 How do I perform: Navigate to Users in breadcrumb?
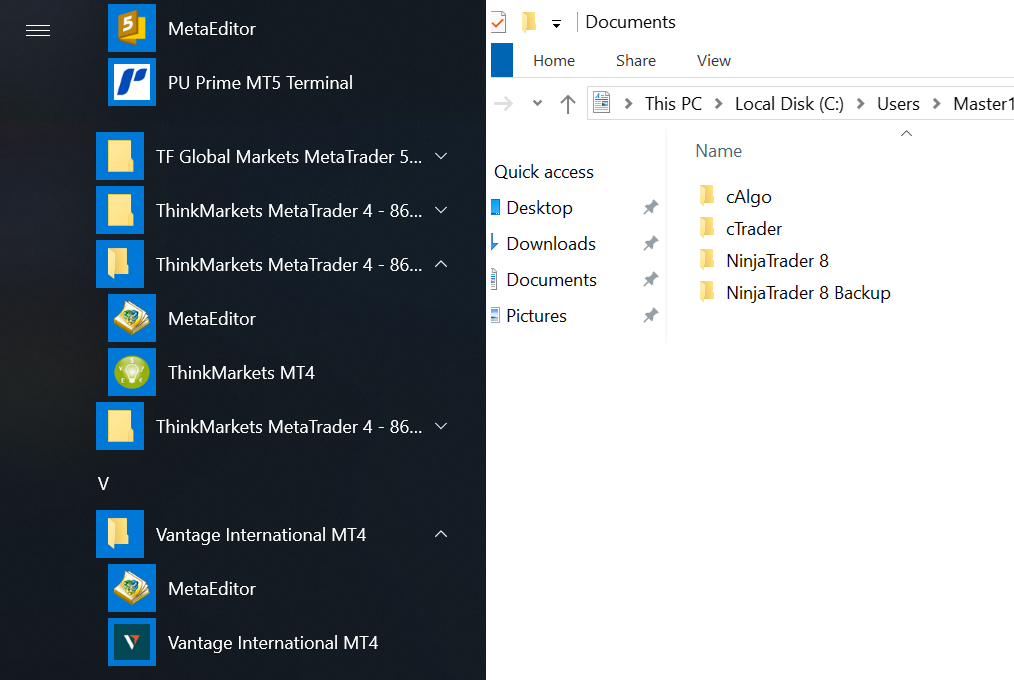[x=898, y=103]
